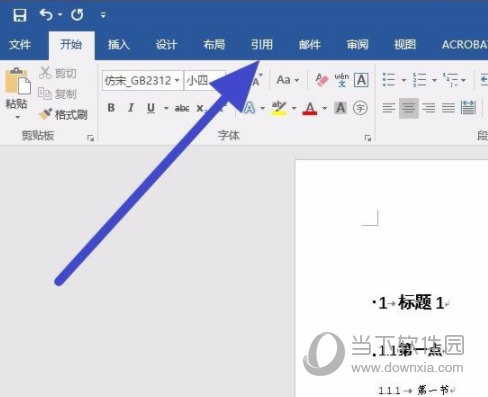Click the enclosed character 字 icon
488x397 pixels.
(x=360, y=108)
